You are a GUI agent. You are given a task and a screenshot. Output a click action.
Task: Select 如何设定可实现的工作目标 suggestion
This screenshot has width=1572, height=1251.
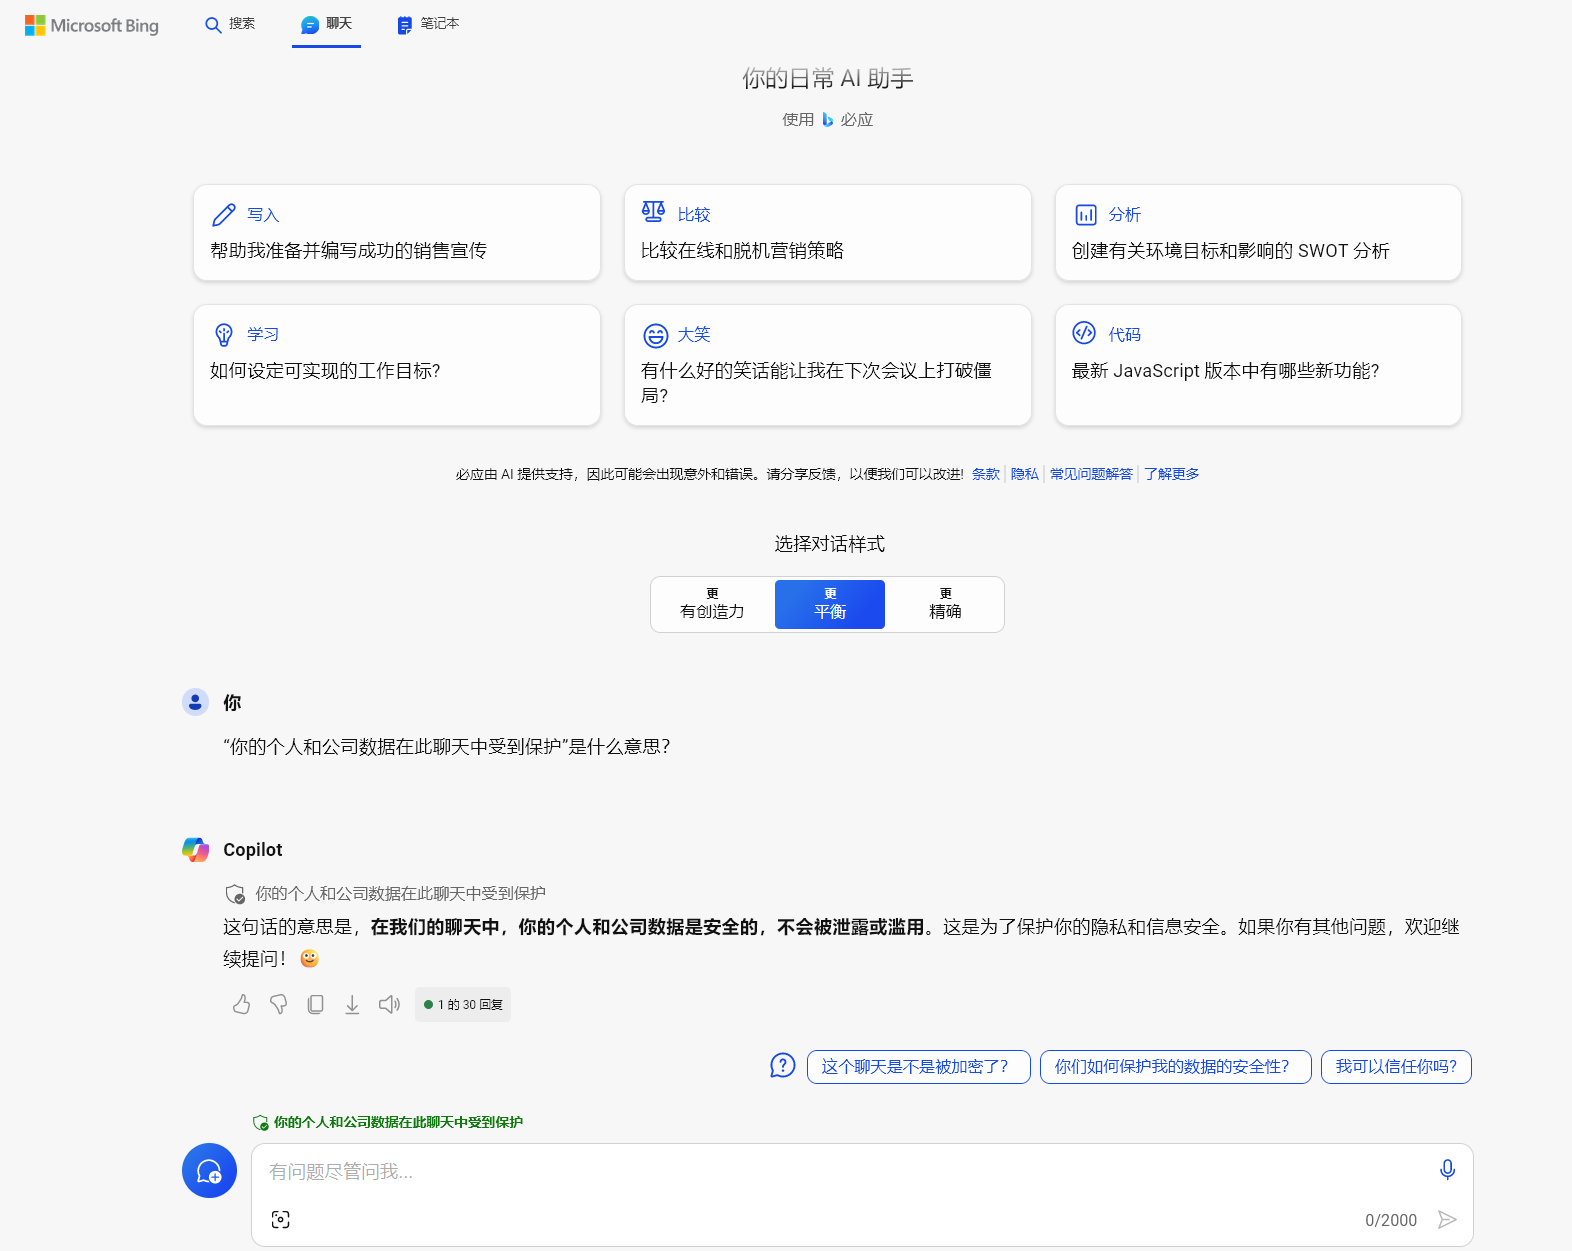397,365
